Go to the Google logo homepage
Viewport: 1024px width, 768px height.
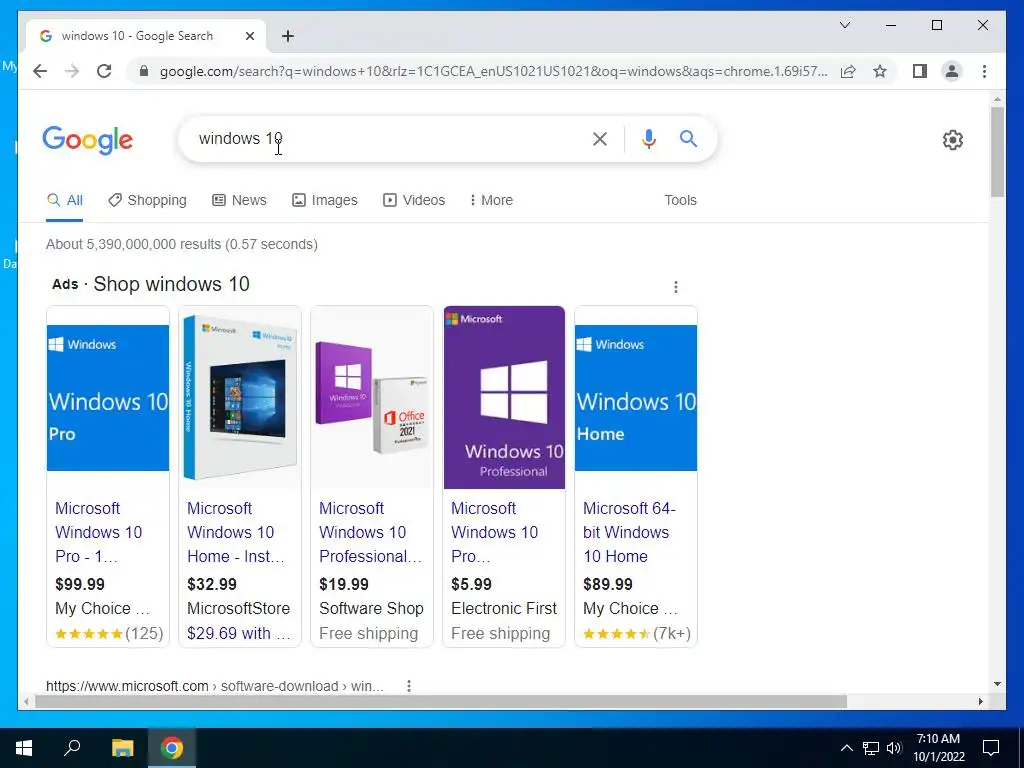(88, 140)
